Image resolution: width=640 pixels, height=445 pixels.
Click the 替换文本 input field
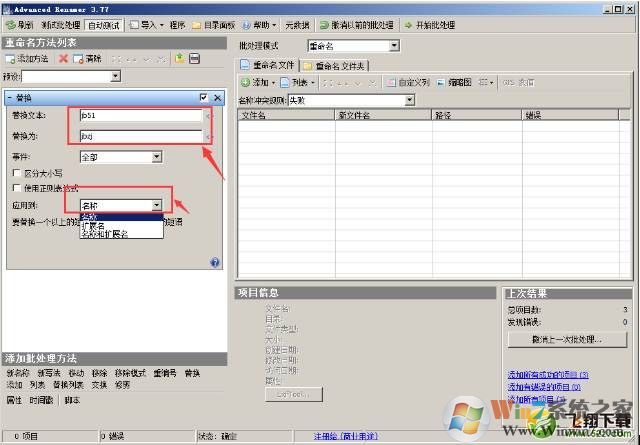tap(141, 116)
